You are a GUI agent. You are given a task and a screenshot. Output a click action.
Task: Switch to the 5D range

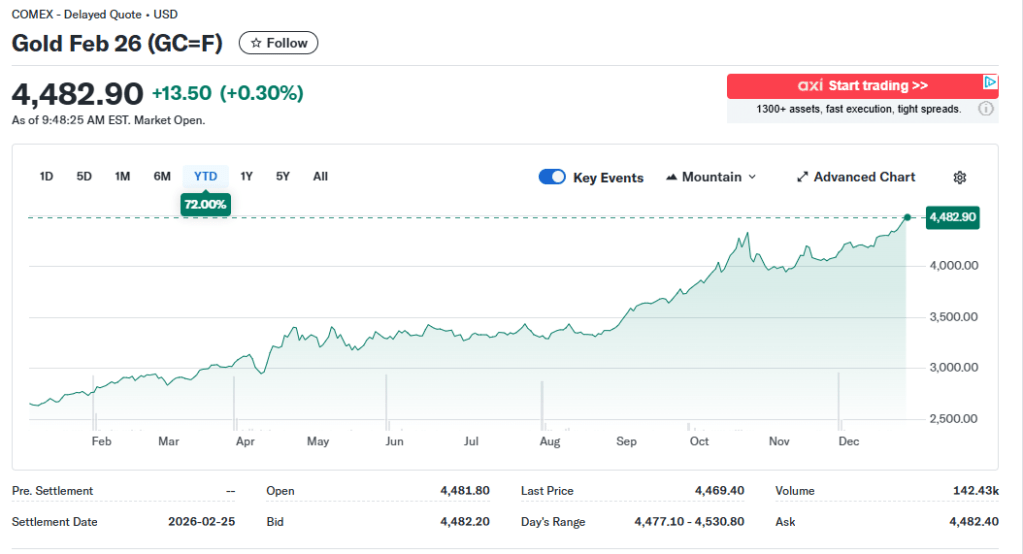coord(84,177)
